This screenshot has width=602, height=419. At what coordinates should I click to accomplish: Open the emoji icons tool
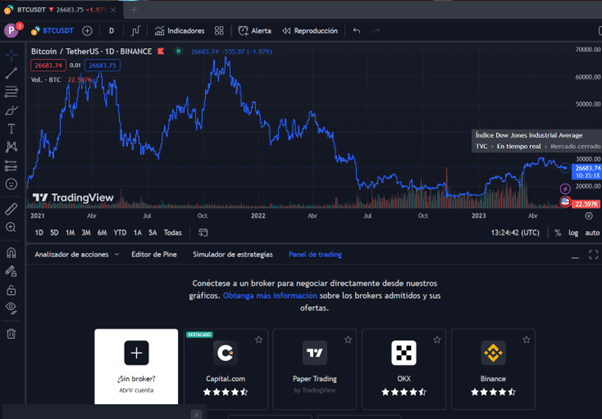tap(11, 184)
